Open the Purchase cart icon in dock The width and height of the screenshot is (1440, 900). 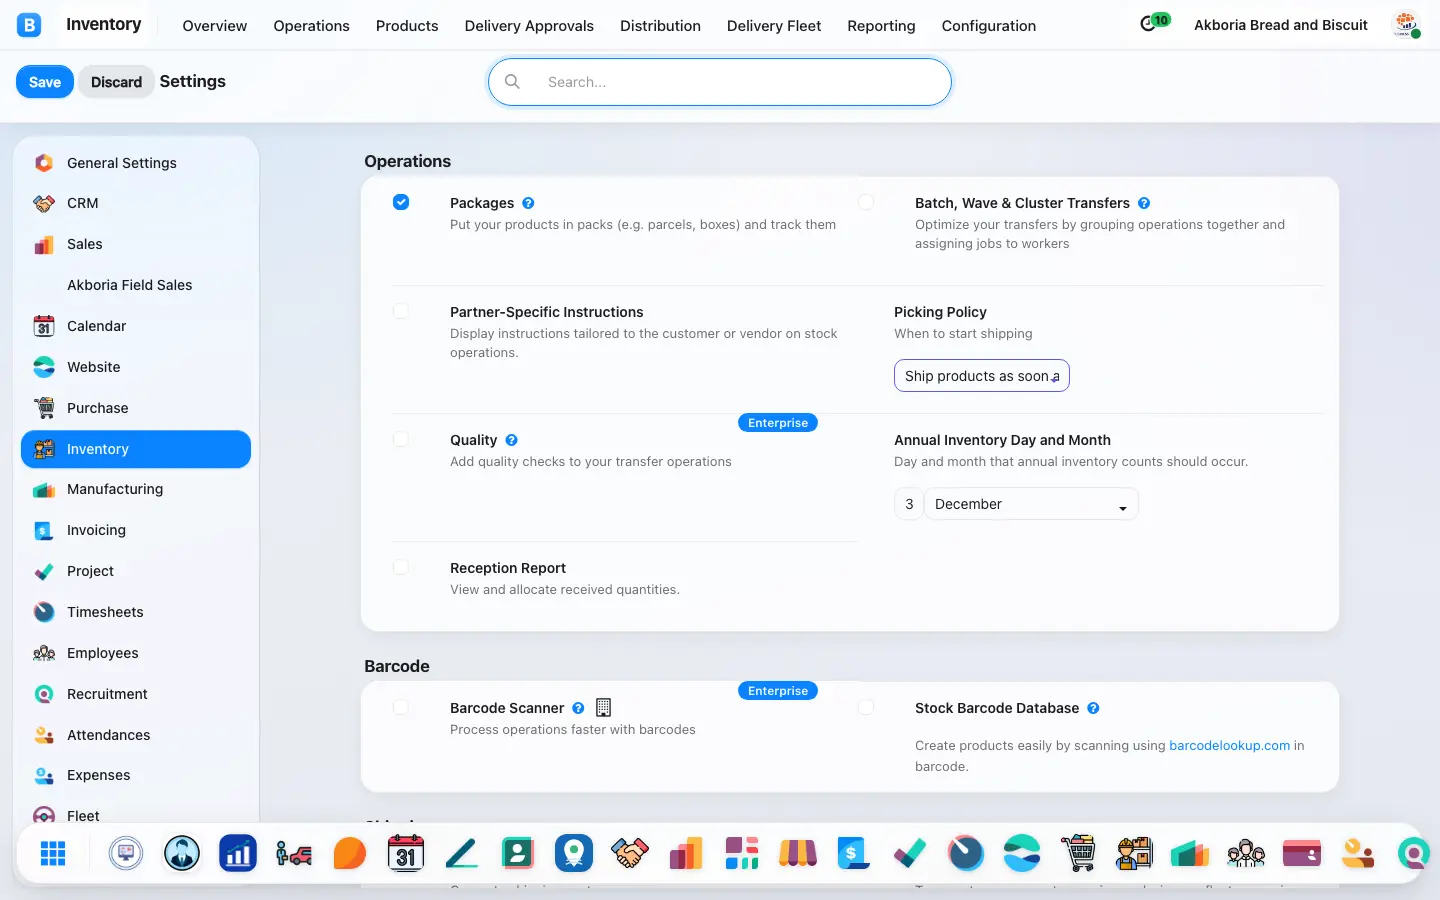tap(1078, 853)
